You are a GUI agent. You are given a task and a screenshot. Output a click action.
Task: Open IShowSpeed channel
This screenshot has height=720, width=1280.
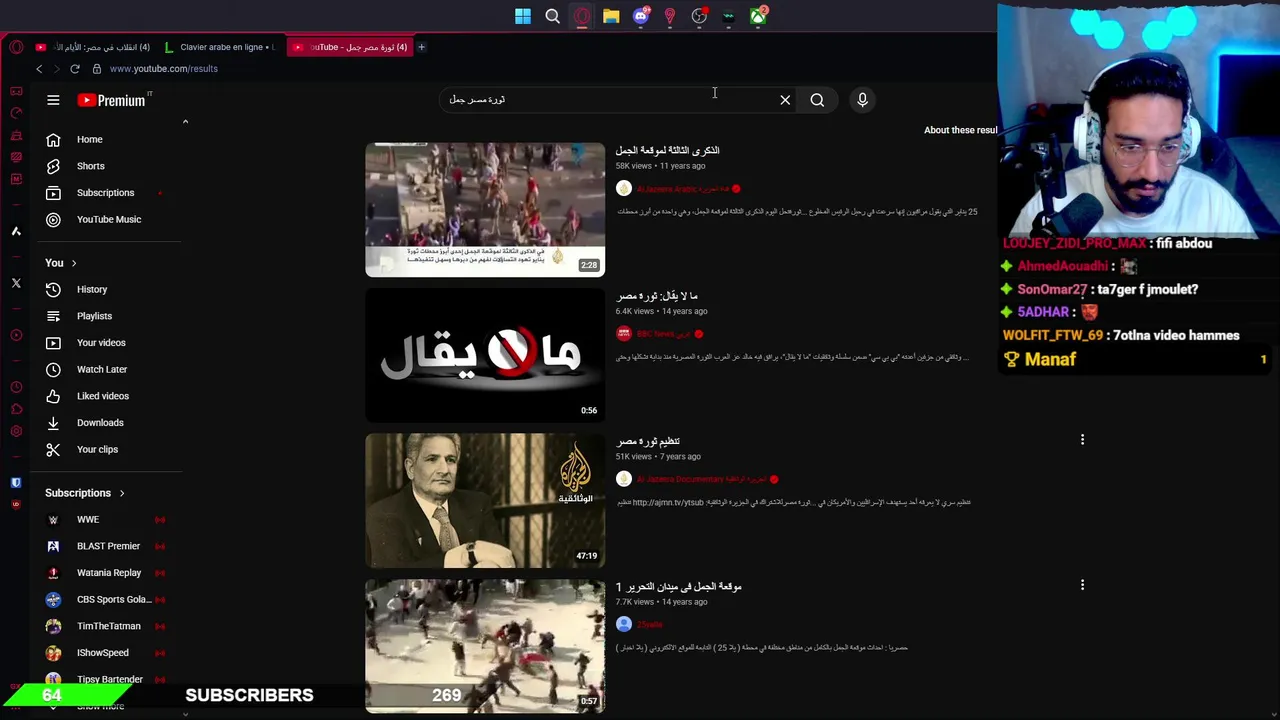[x=102, y=653]
